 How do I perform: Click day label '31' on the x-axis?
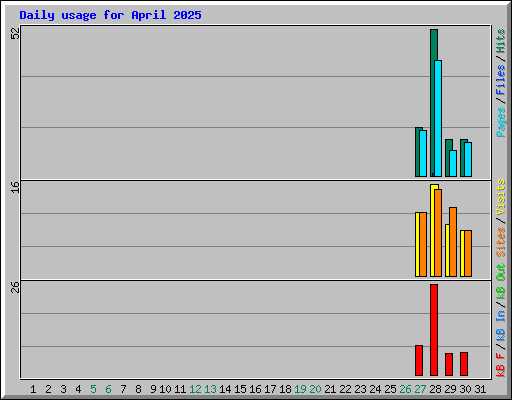click(x=480, y=389)
